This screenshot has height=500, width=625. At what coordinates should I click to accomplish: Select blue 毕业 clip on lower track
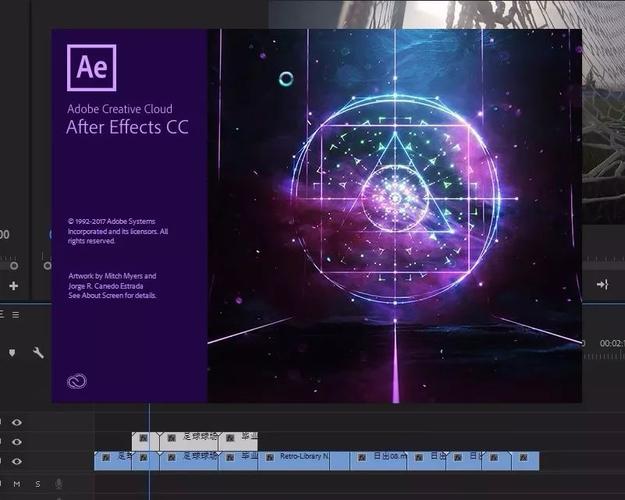[x=238, y=461]
